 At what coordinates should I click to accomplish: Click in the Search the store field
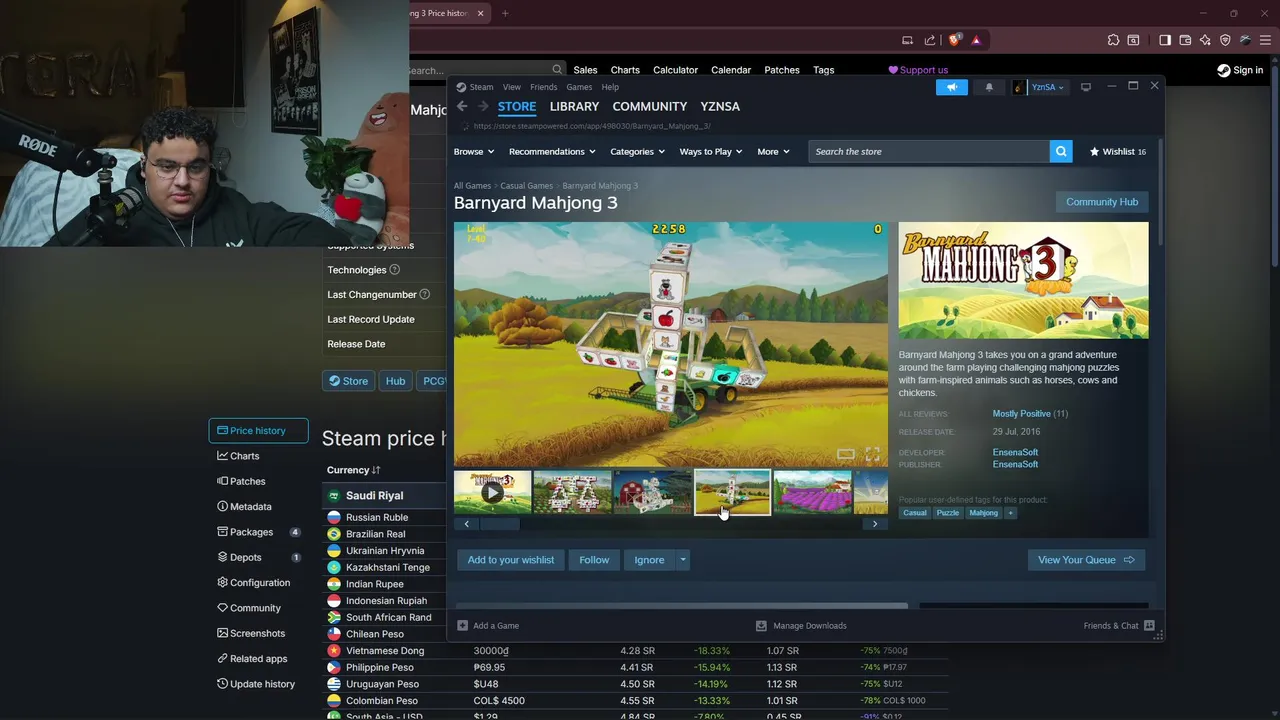[929, 151]
